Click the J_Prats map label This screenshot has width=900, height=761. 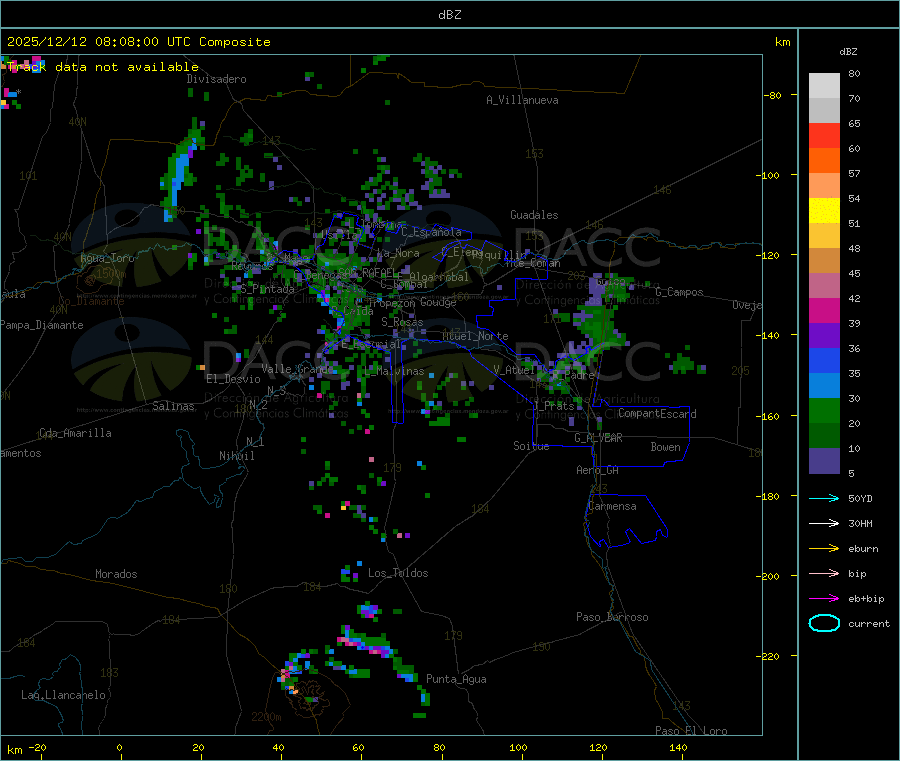pyautogui.click(x=553, y=406)
